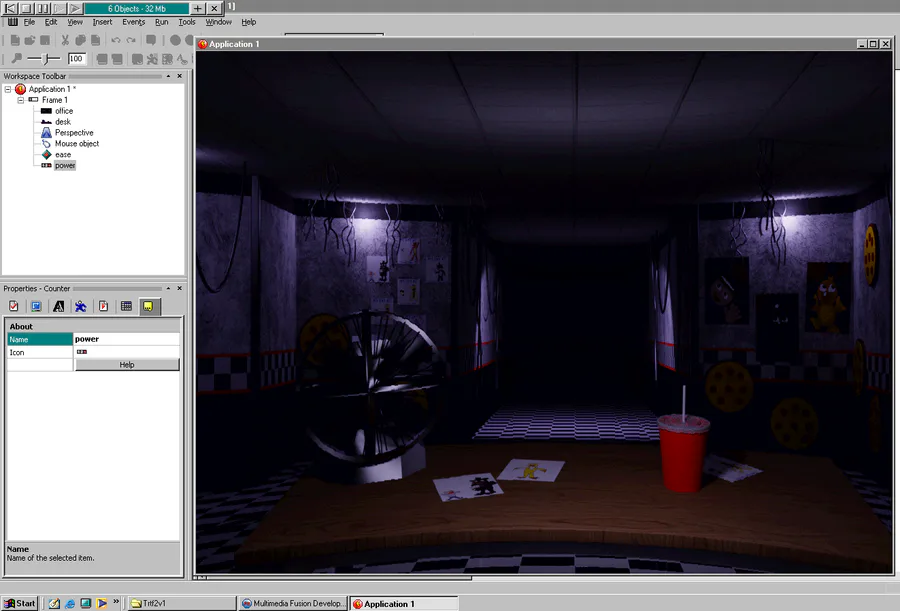The width and height of the screenshot is (900, 611).
Task: Open the Settings properties tab with checkmark icon
Action: [x=14, y=307]
